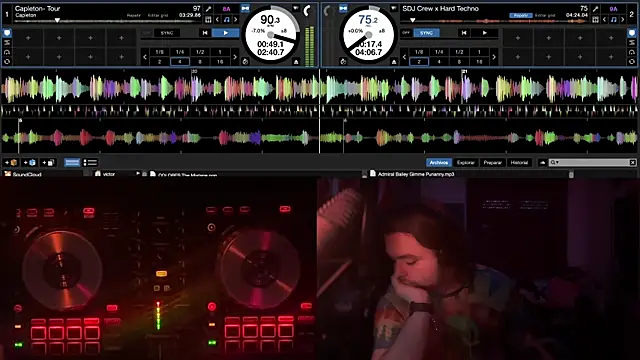
Task: Open the Historial tab
Action: pos(519,162)
